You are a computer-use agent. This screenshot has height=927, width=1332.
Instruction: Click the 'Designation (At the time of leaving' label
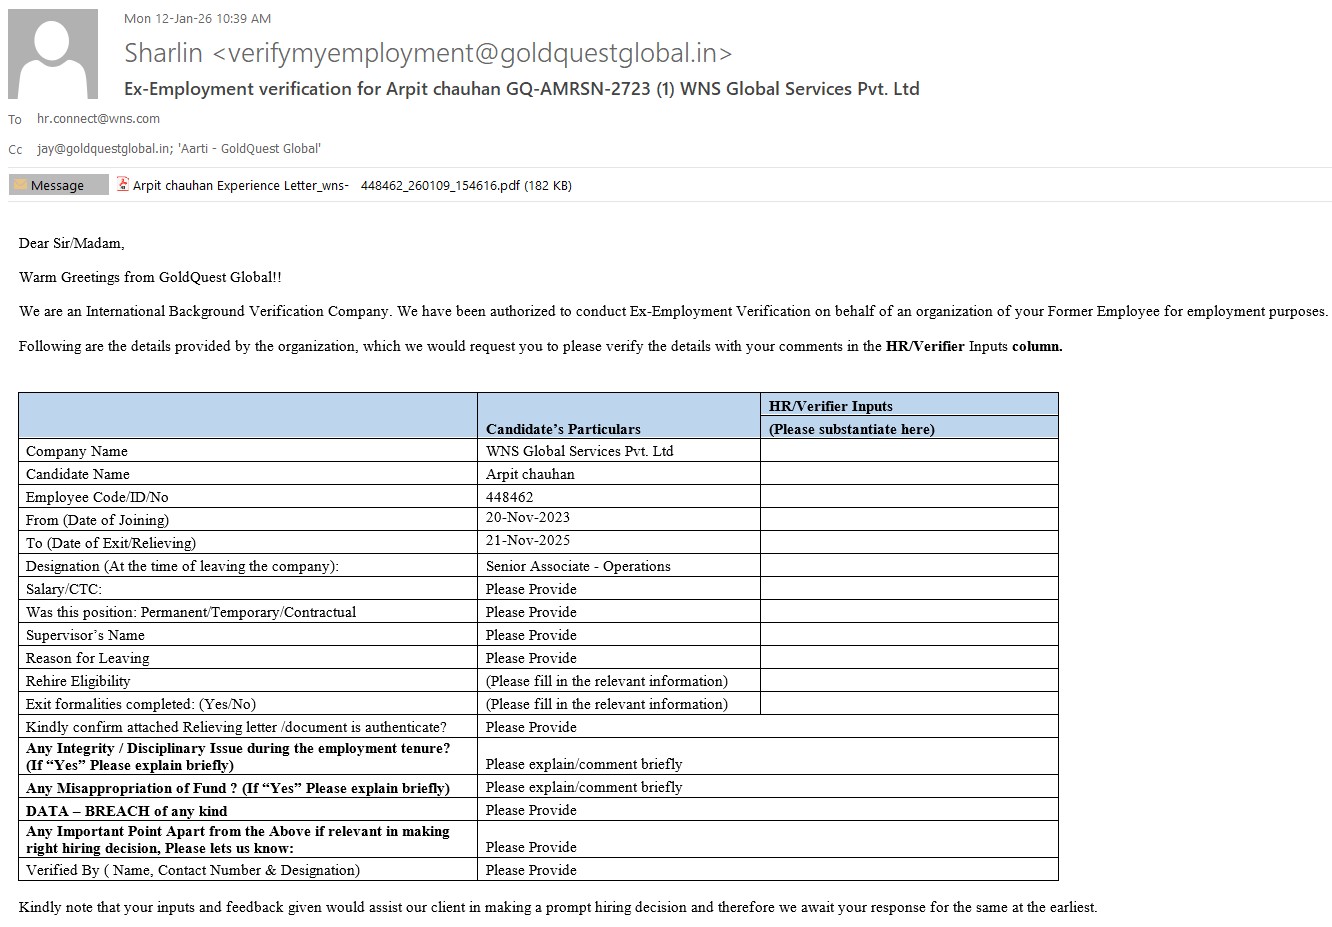click(182, 566)
